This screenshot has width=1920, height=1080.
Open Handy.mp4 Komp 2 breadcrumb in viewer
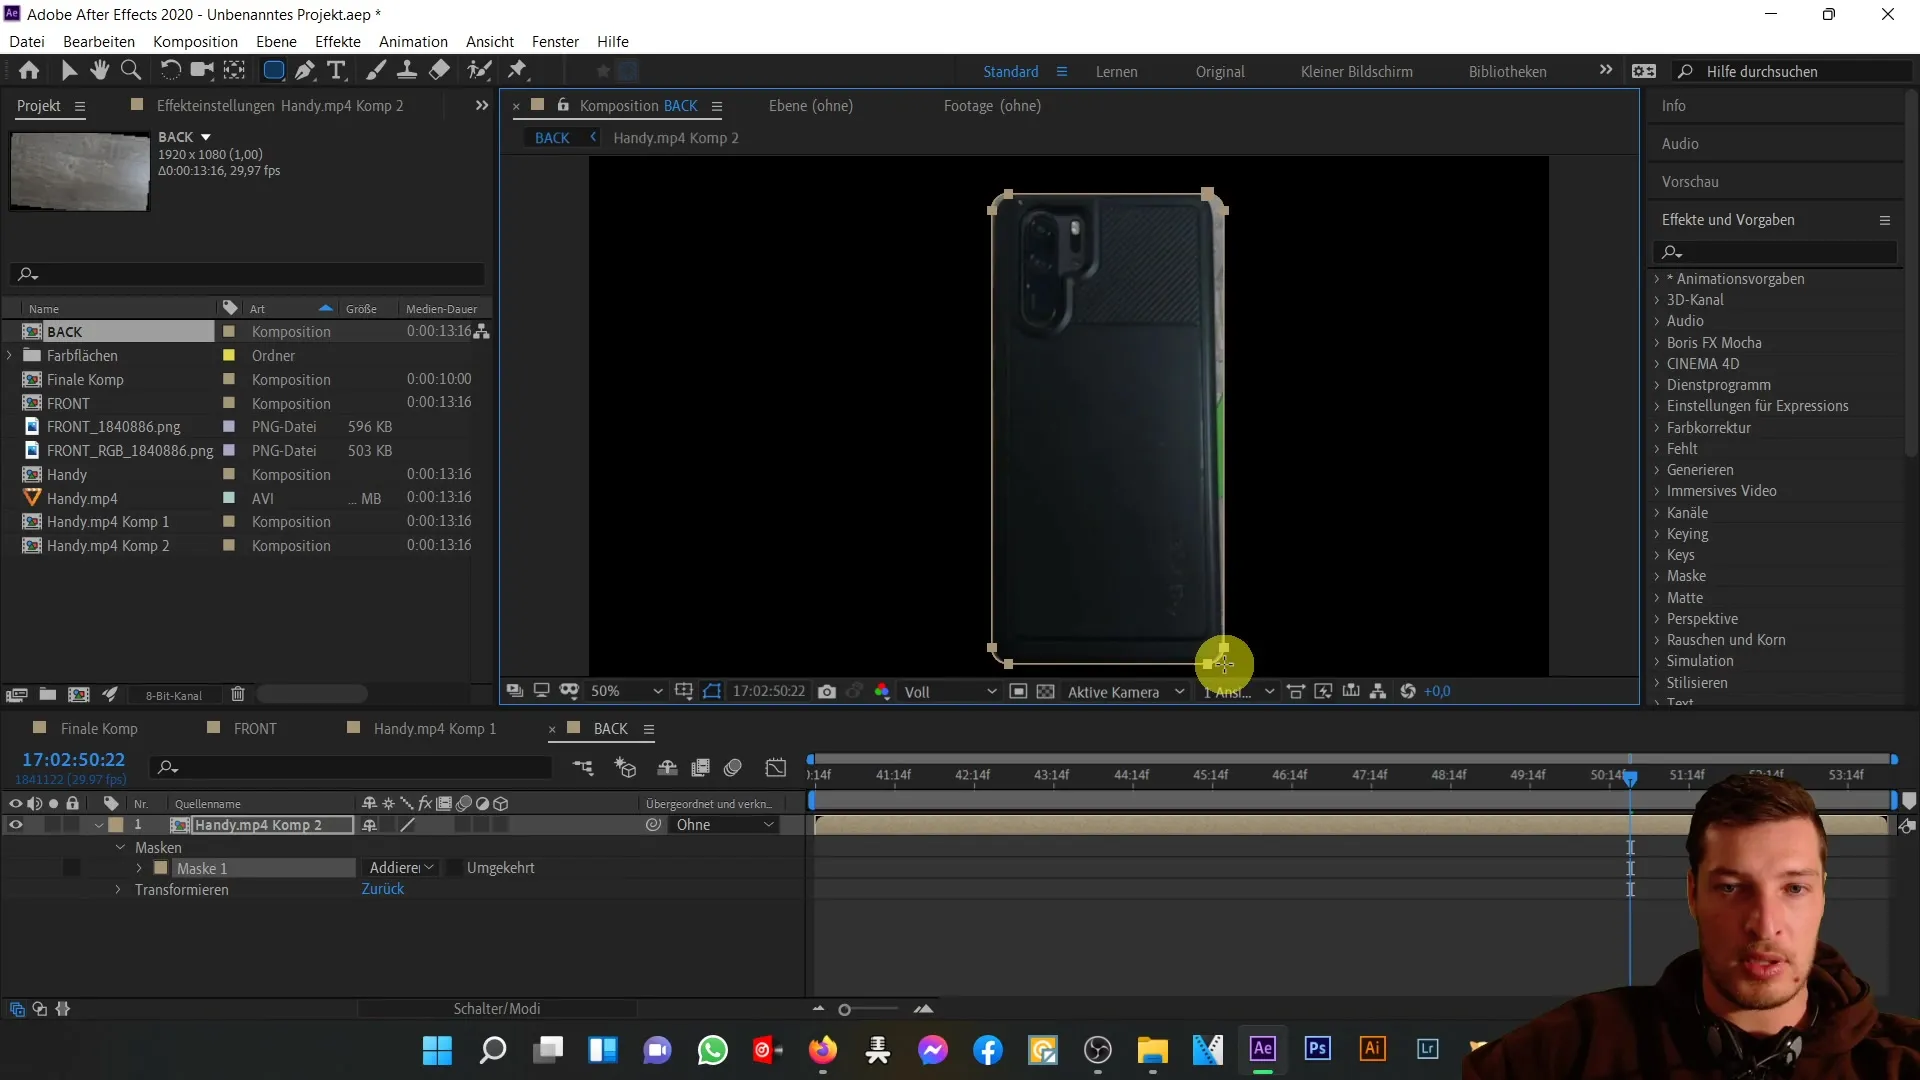[676, 138]
